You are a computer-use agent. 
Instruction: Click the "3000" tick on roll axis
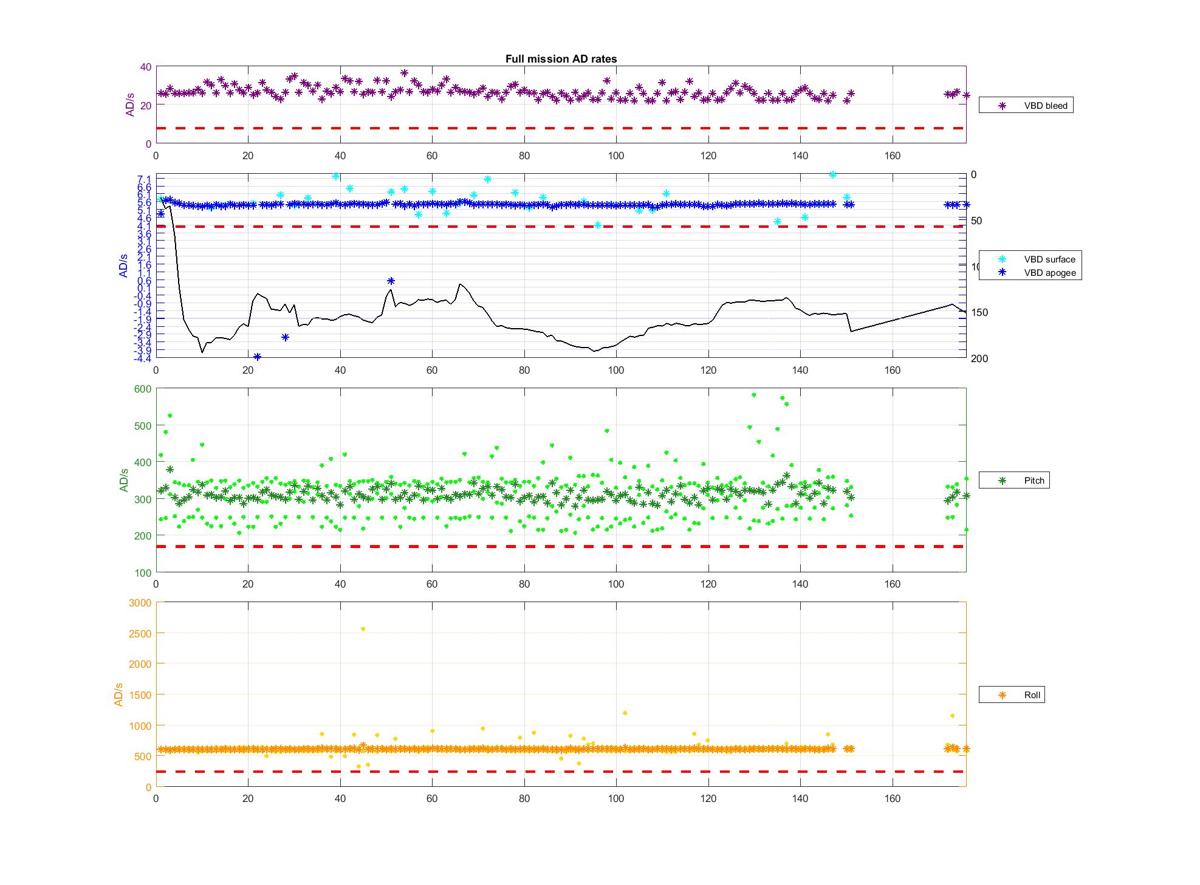(x=139, y=602)
